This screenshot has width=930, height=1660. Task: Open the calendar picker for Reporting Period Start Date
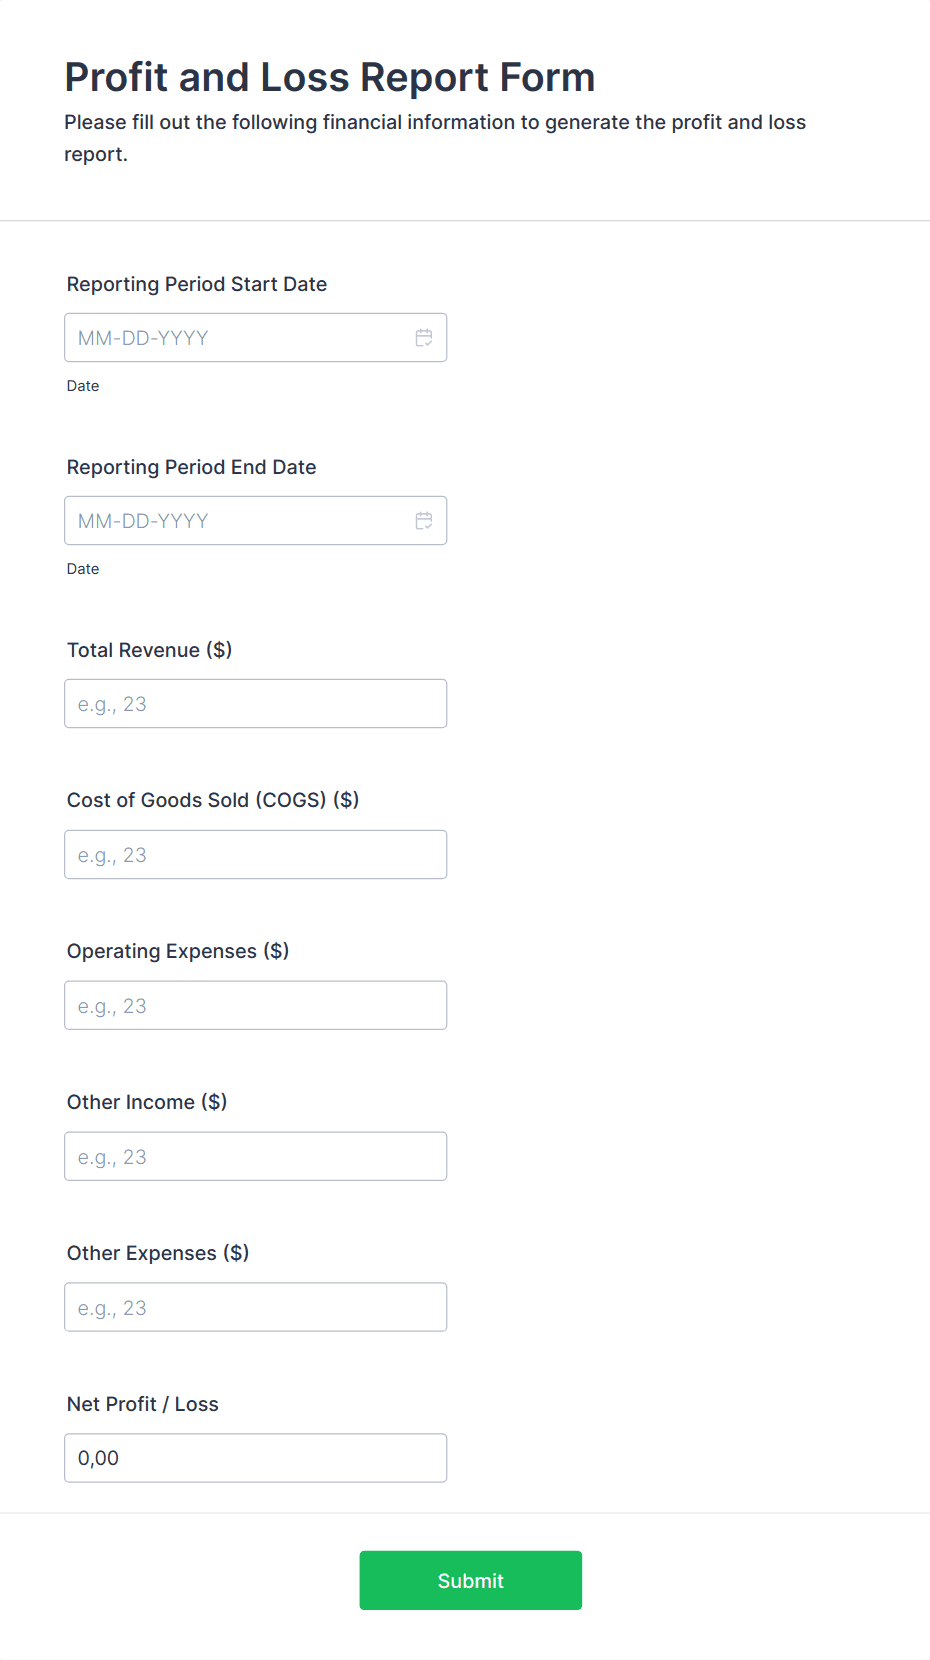pyautogui.click(x=423, y=337)
